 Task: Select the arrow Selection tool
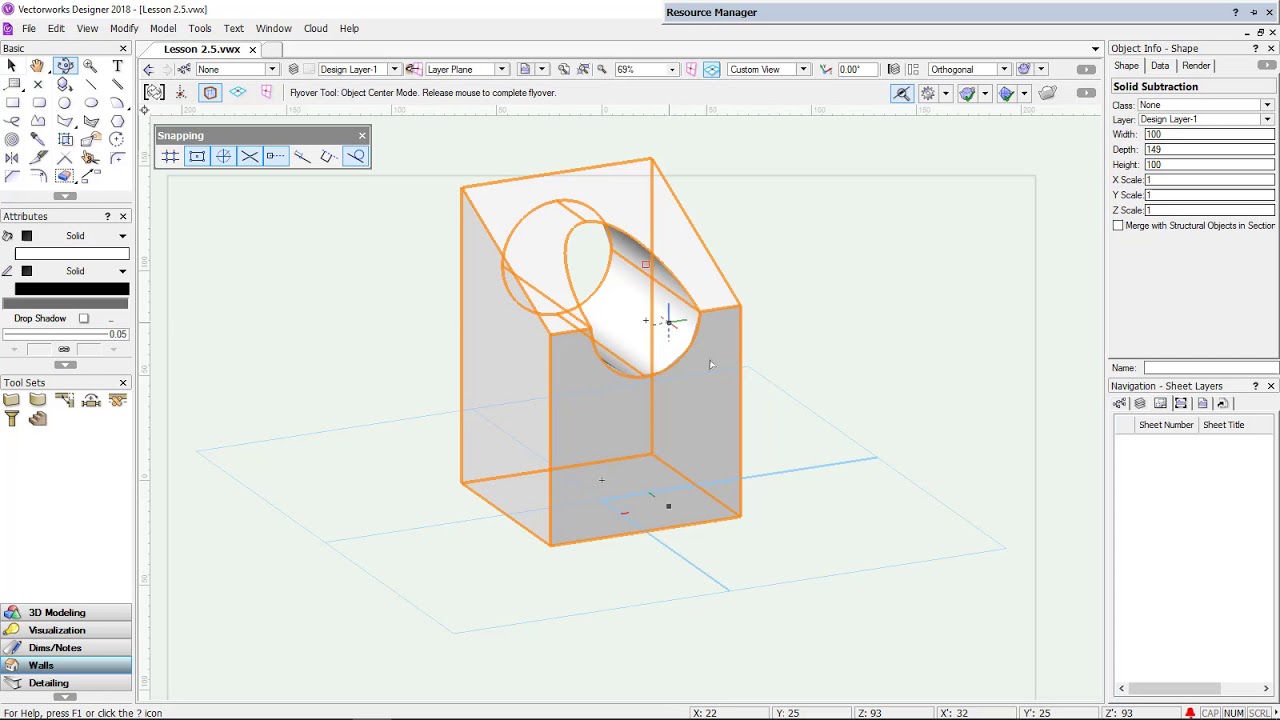pos(12,66)
